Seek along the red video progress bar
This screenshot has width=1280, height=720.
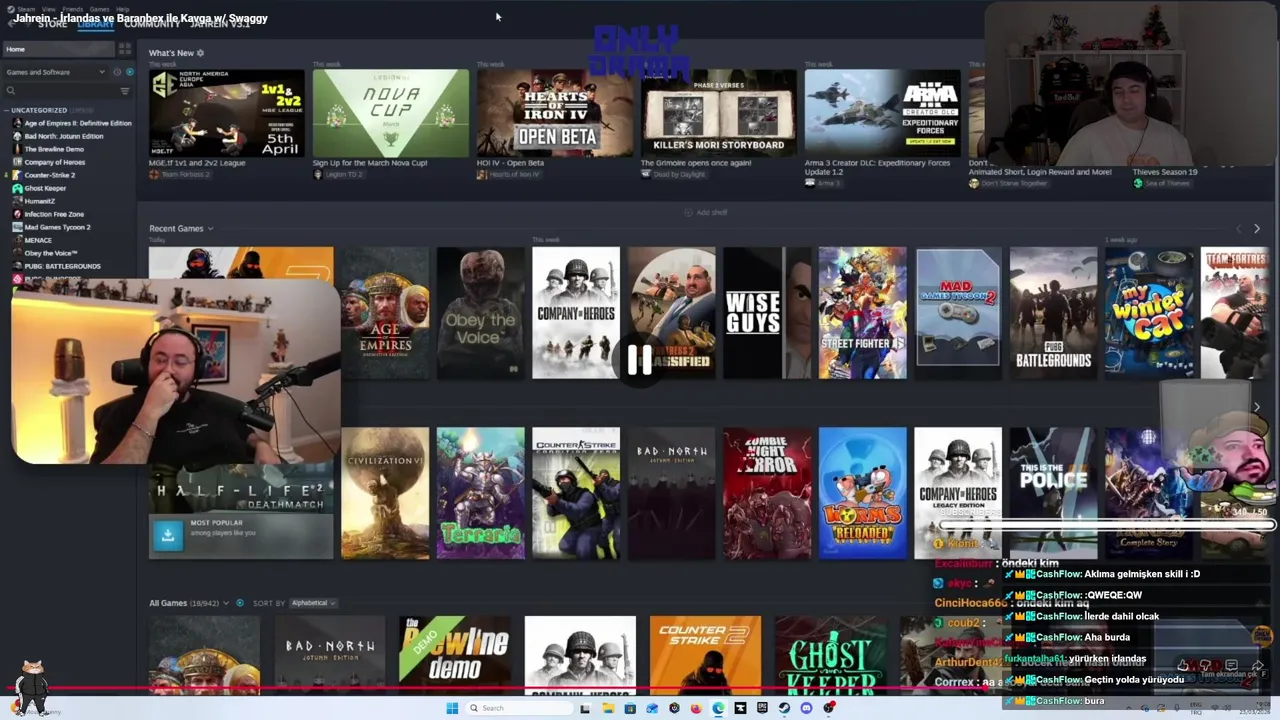pos(640,689)
